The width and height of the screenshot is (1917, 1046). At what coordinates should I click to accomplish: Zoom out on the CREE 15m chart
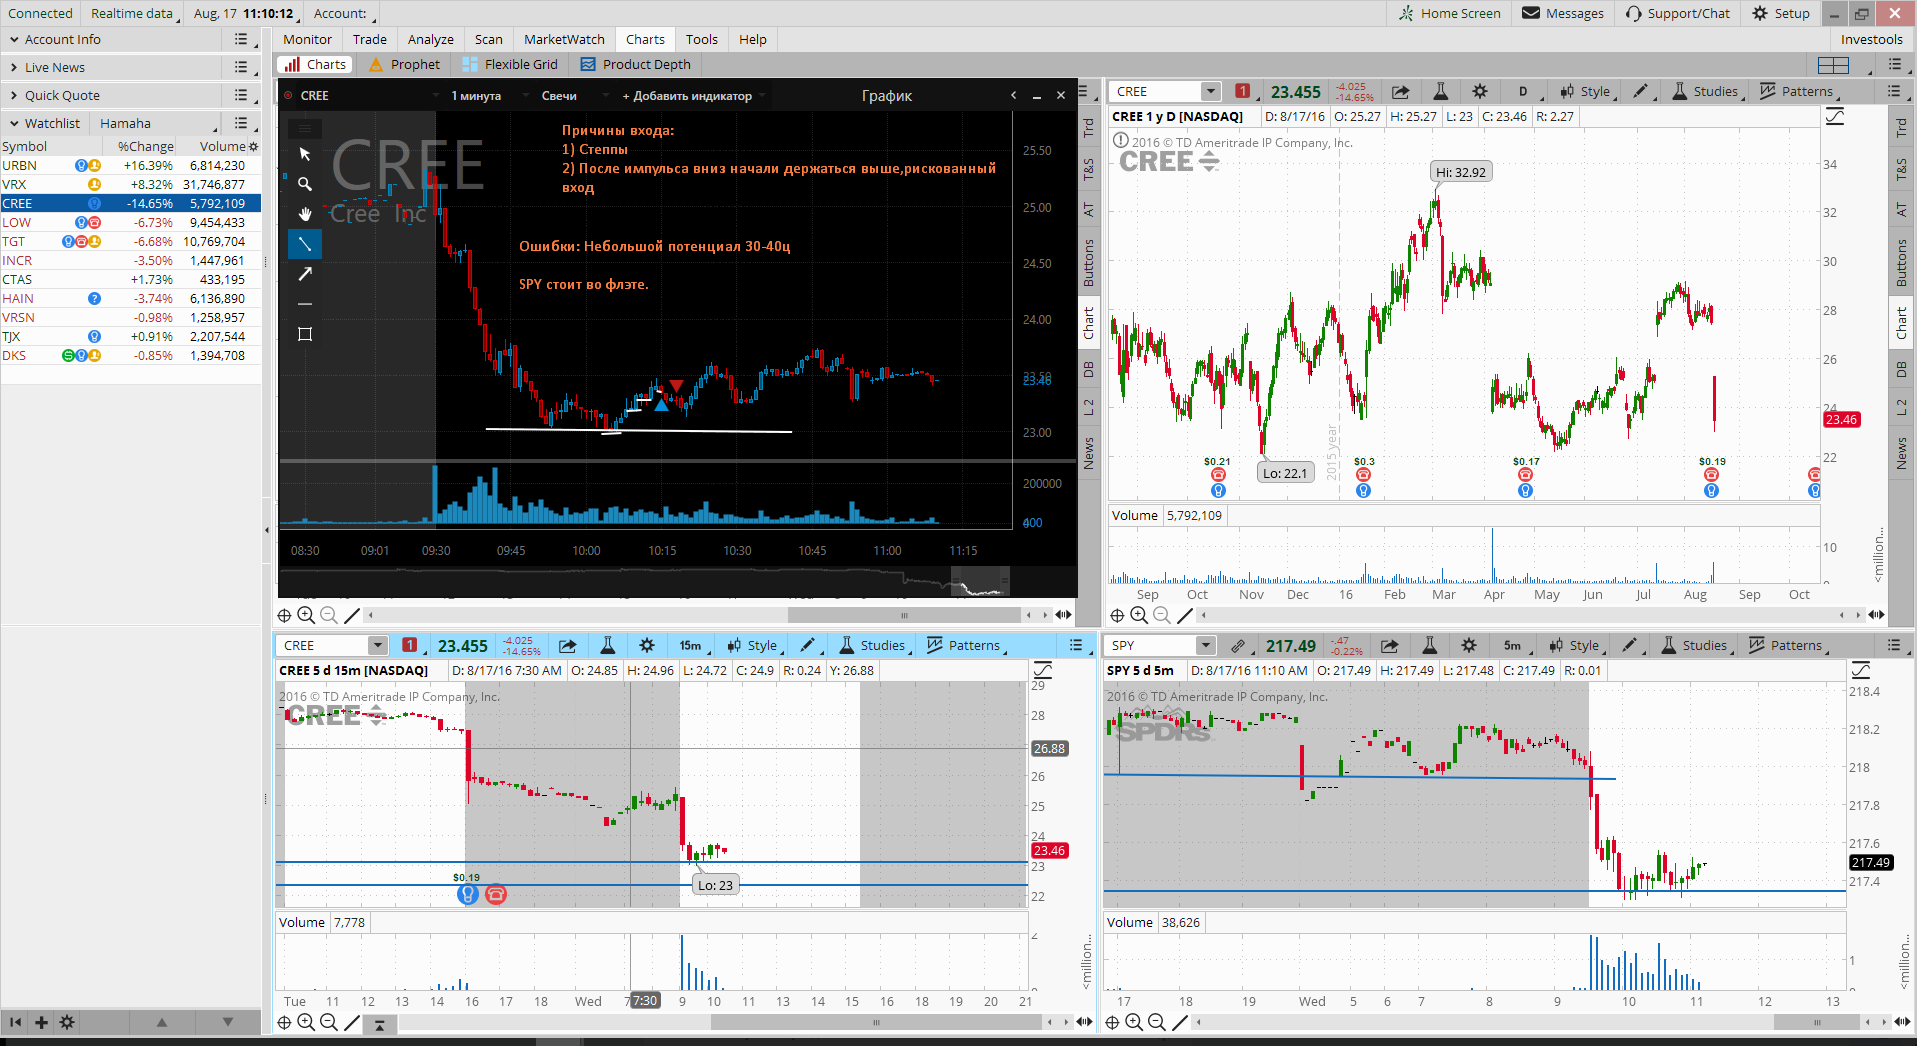[328, 1022]
